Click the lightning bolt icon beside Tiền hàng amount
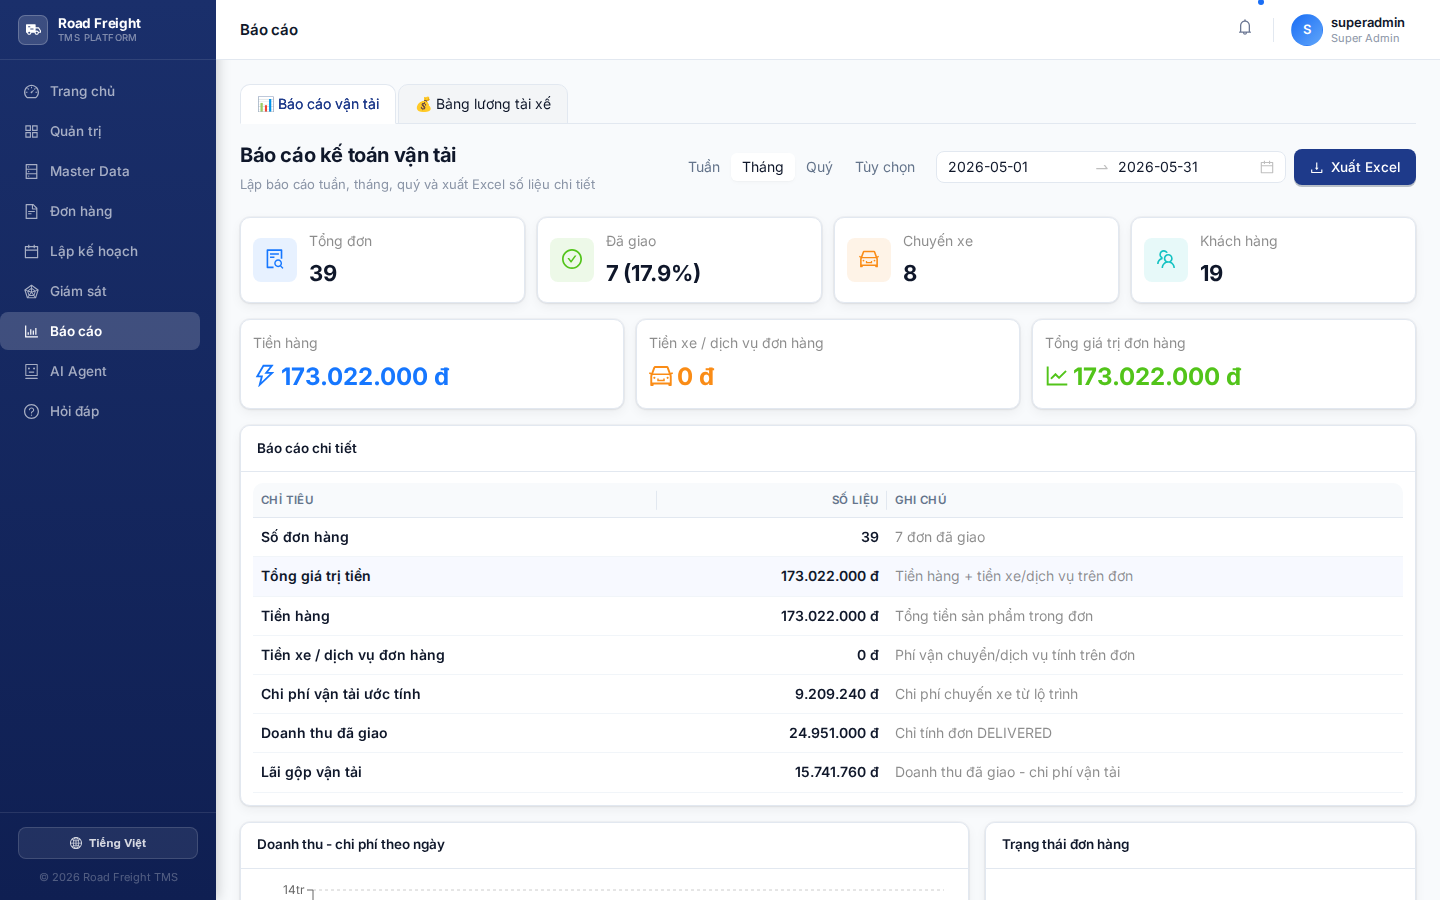This screenshot has height=900, width=1440. coord(264,376)
